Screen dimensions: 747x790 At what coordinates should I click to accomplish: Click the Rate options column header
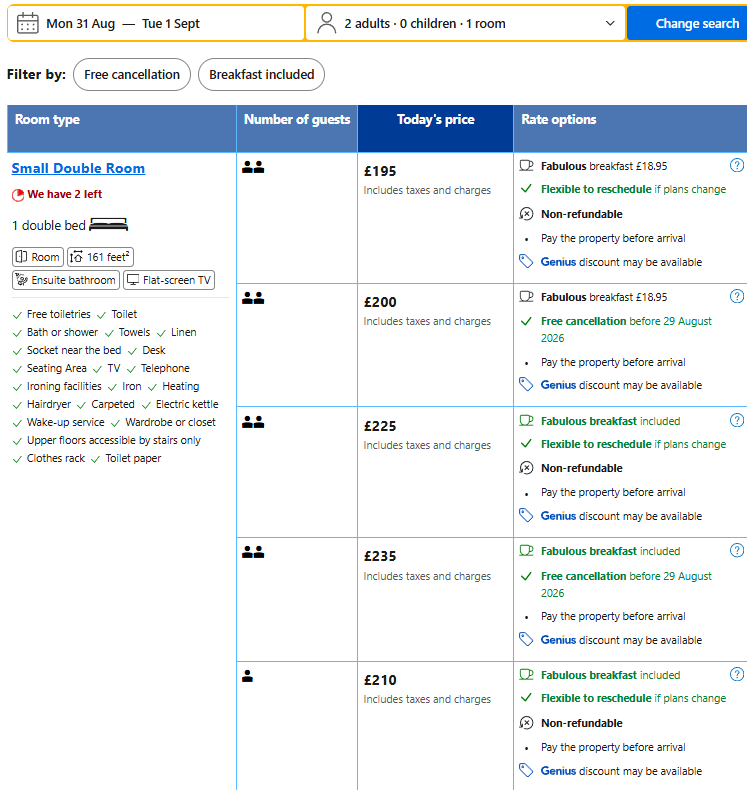[630, 128]
